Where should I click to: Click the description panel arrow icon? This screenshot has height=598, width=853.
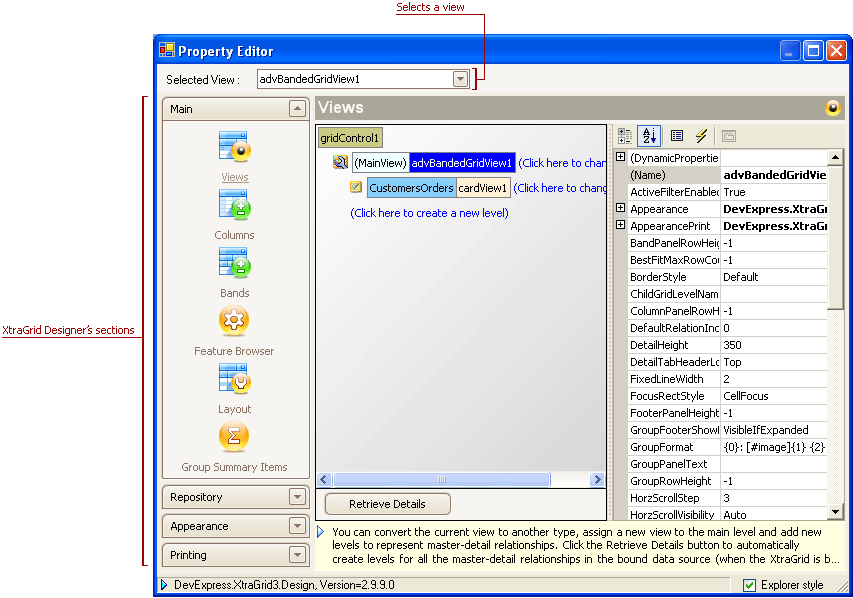pyautogui.click(x=320, y=532)
